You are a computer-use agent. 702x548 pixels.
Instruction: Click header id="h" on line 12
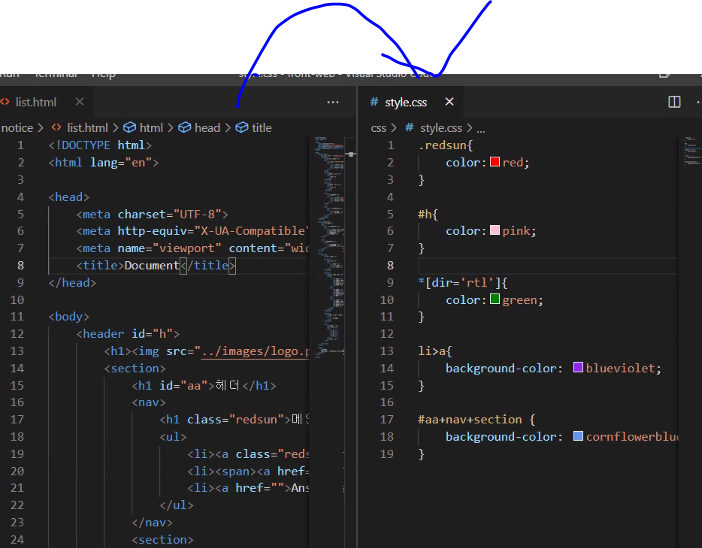tap(128, 334)
